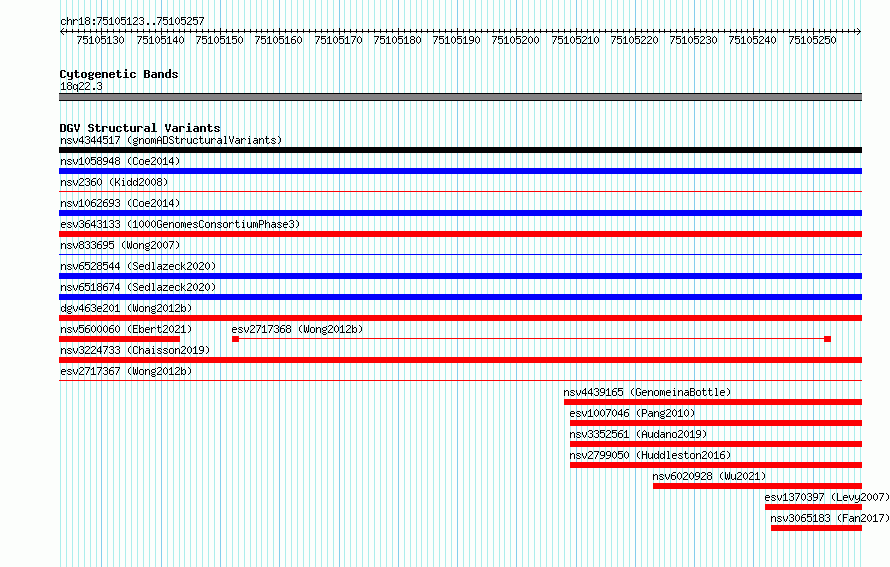Open the nsv4439165 (GenomeinaBottle) label

click(647, 392)
